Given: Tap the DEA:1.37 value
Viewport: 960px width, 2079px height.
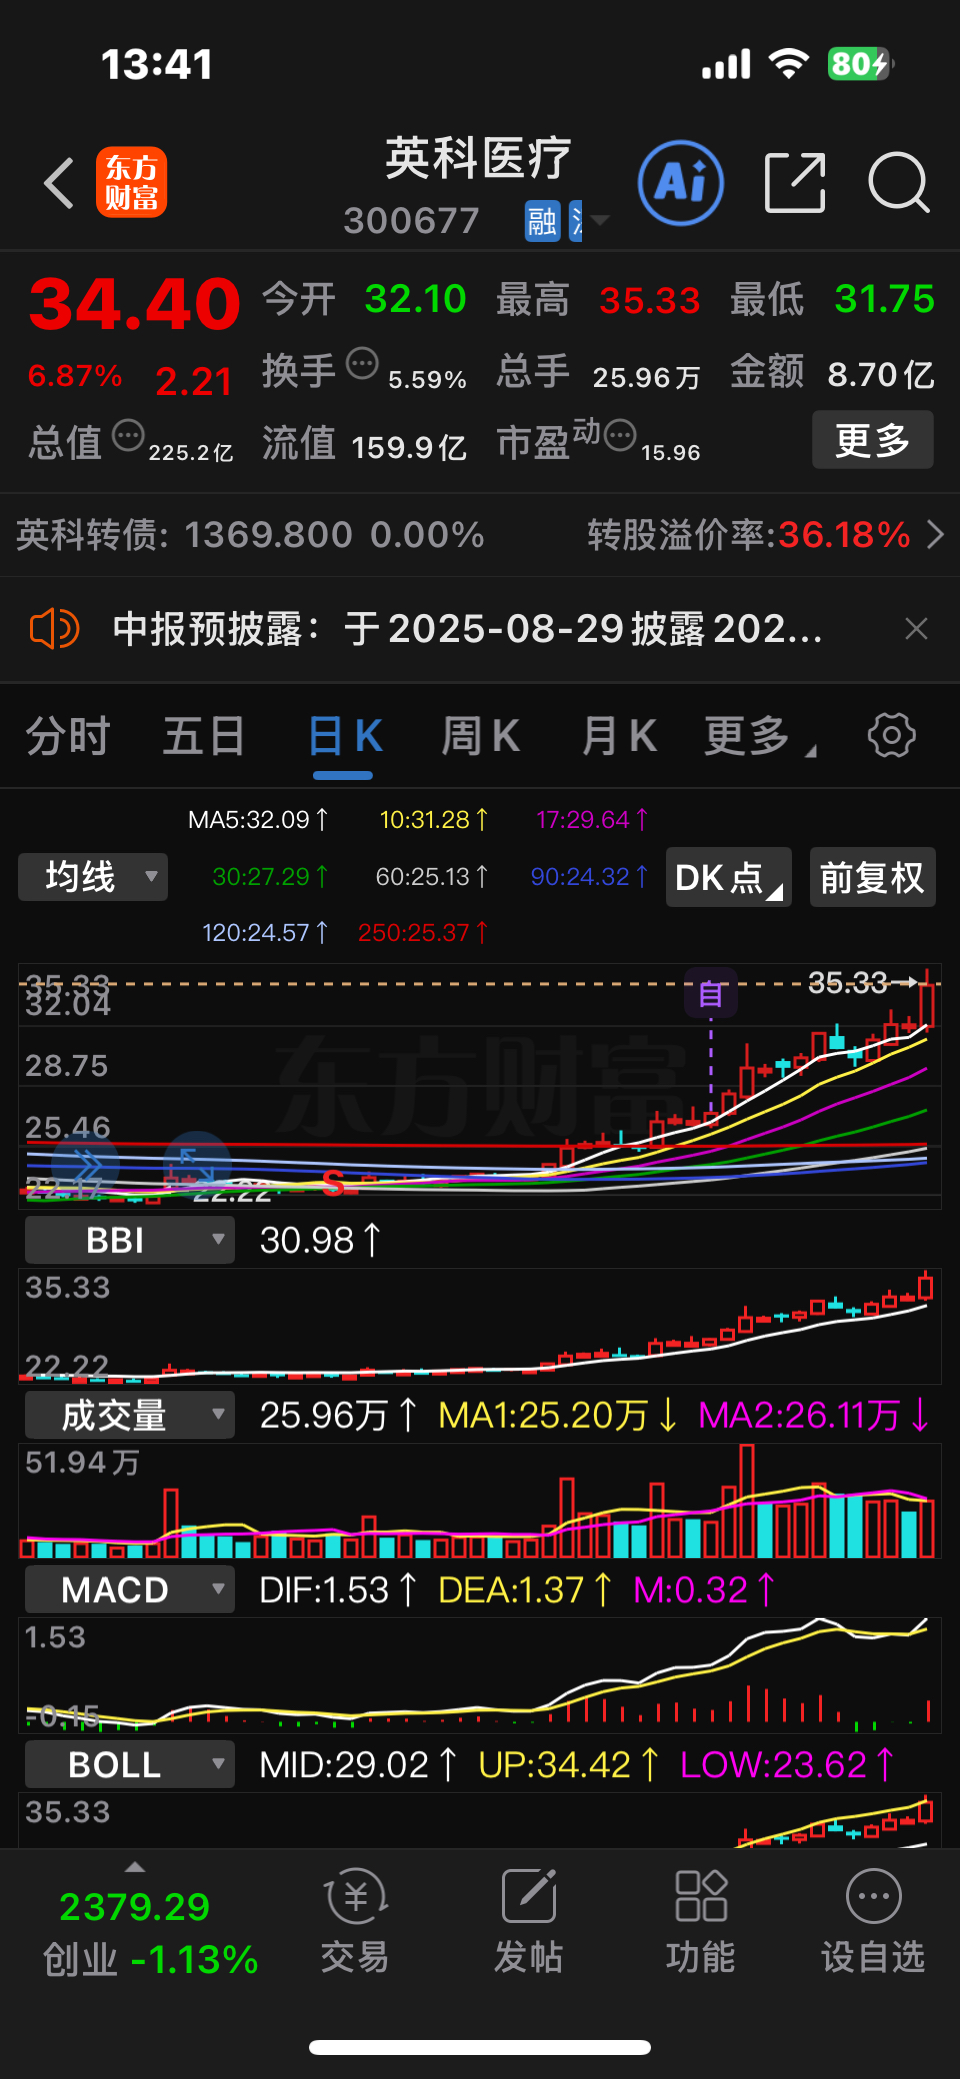Looking at the screenshot, I should click(x=525, y=1590).
